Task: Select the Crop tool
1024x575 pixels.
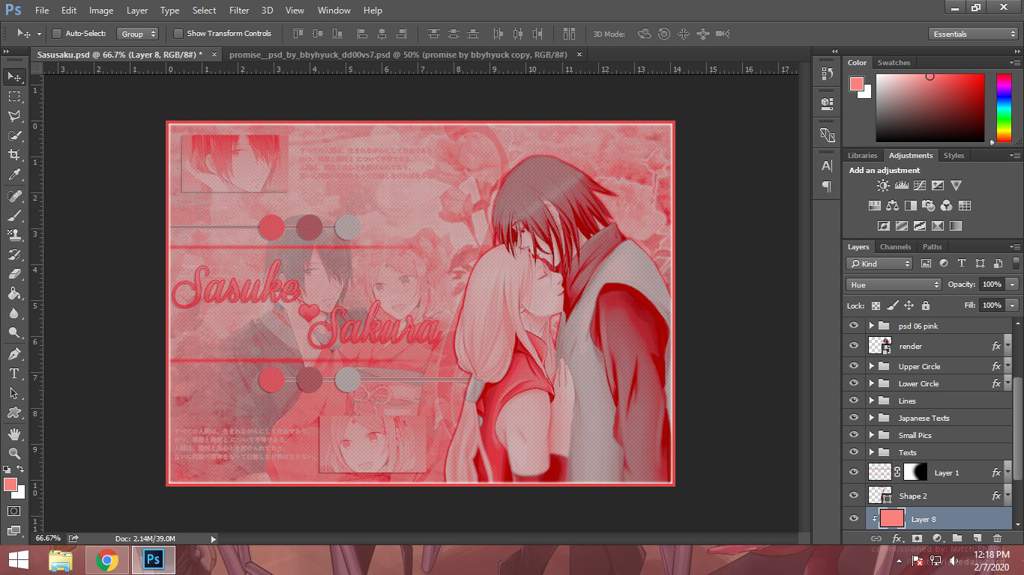Action: coord(14,156)
